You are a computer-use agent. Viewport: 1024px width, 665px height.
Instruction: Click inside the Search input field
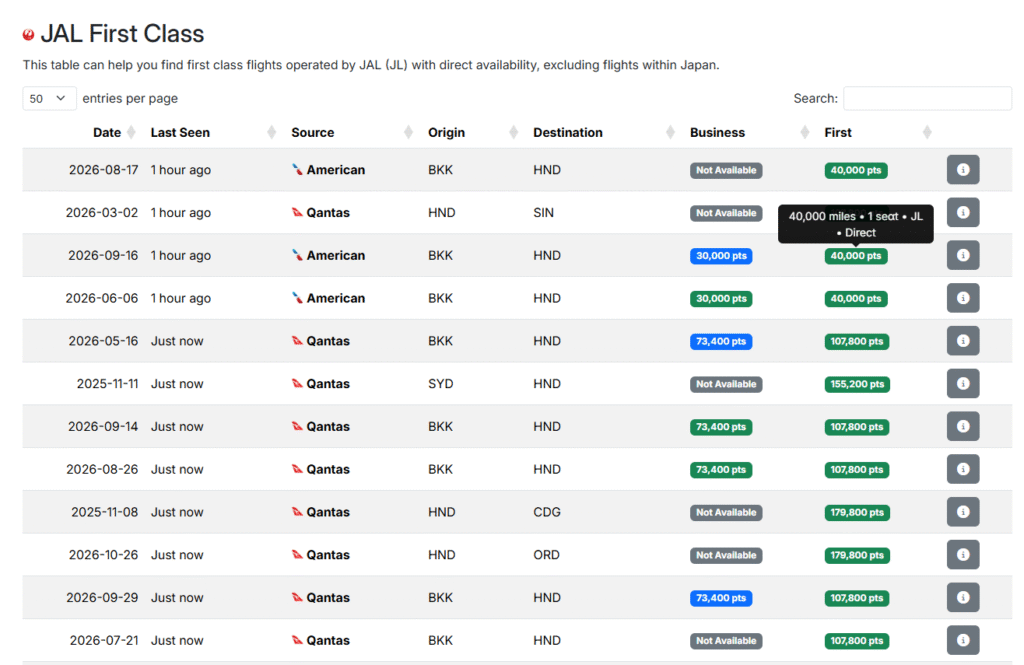(926, 98)
